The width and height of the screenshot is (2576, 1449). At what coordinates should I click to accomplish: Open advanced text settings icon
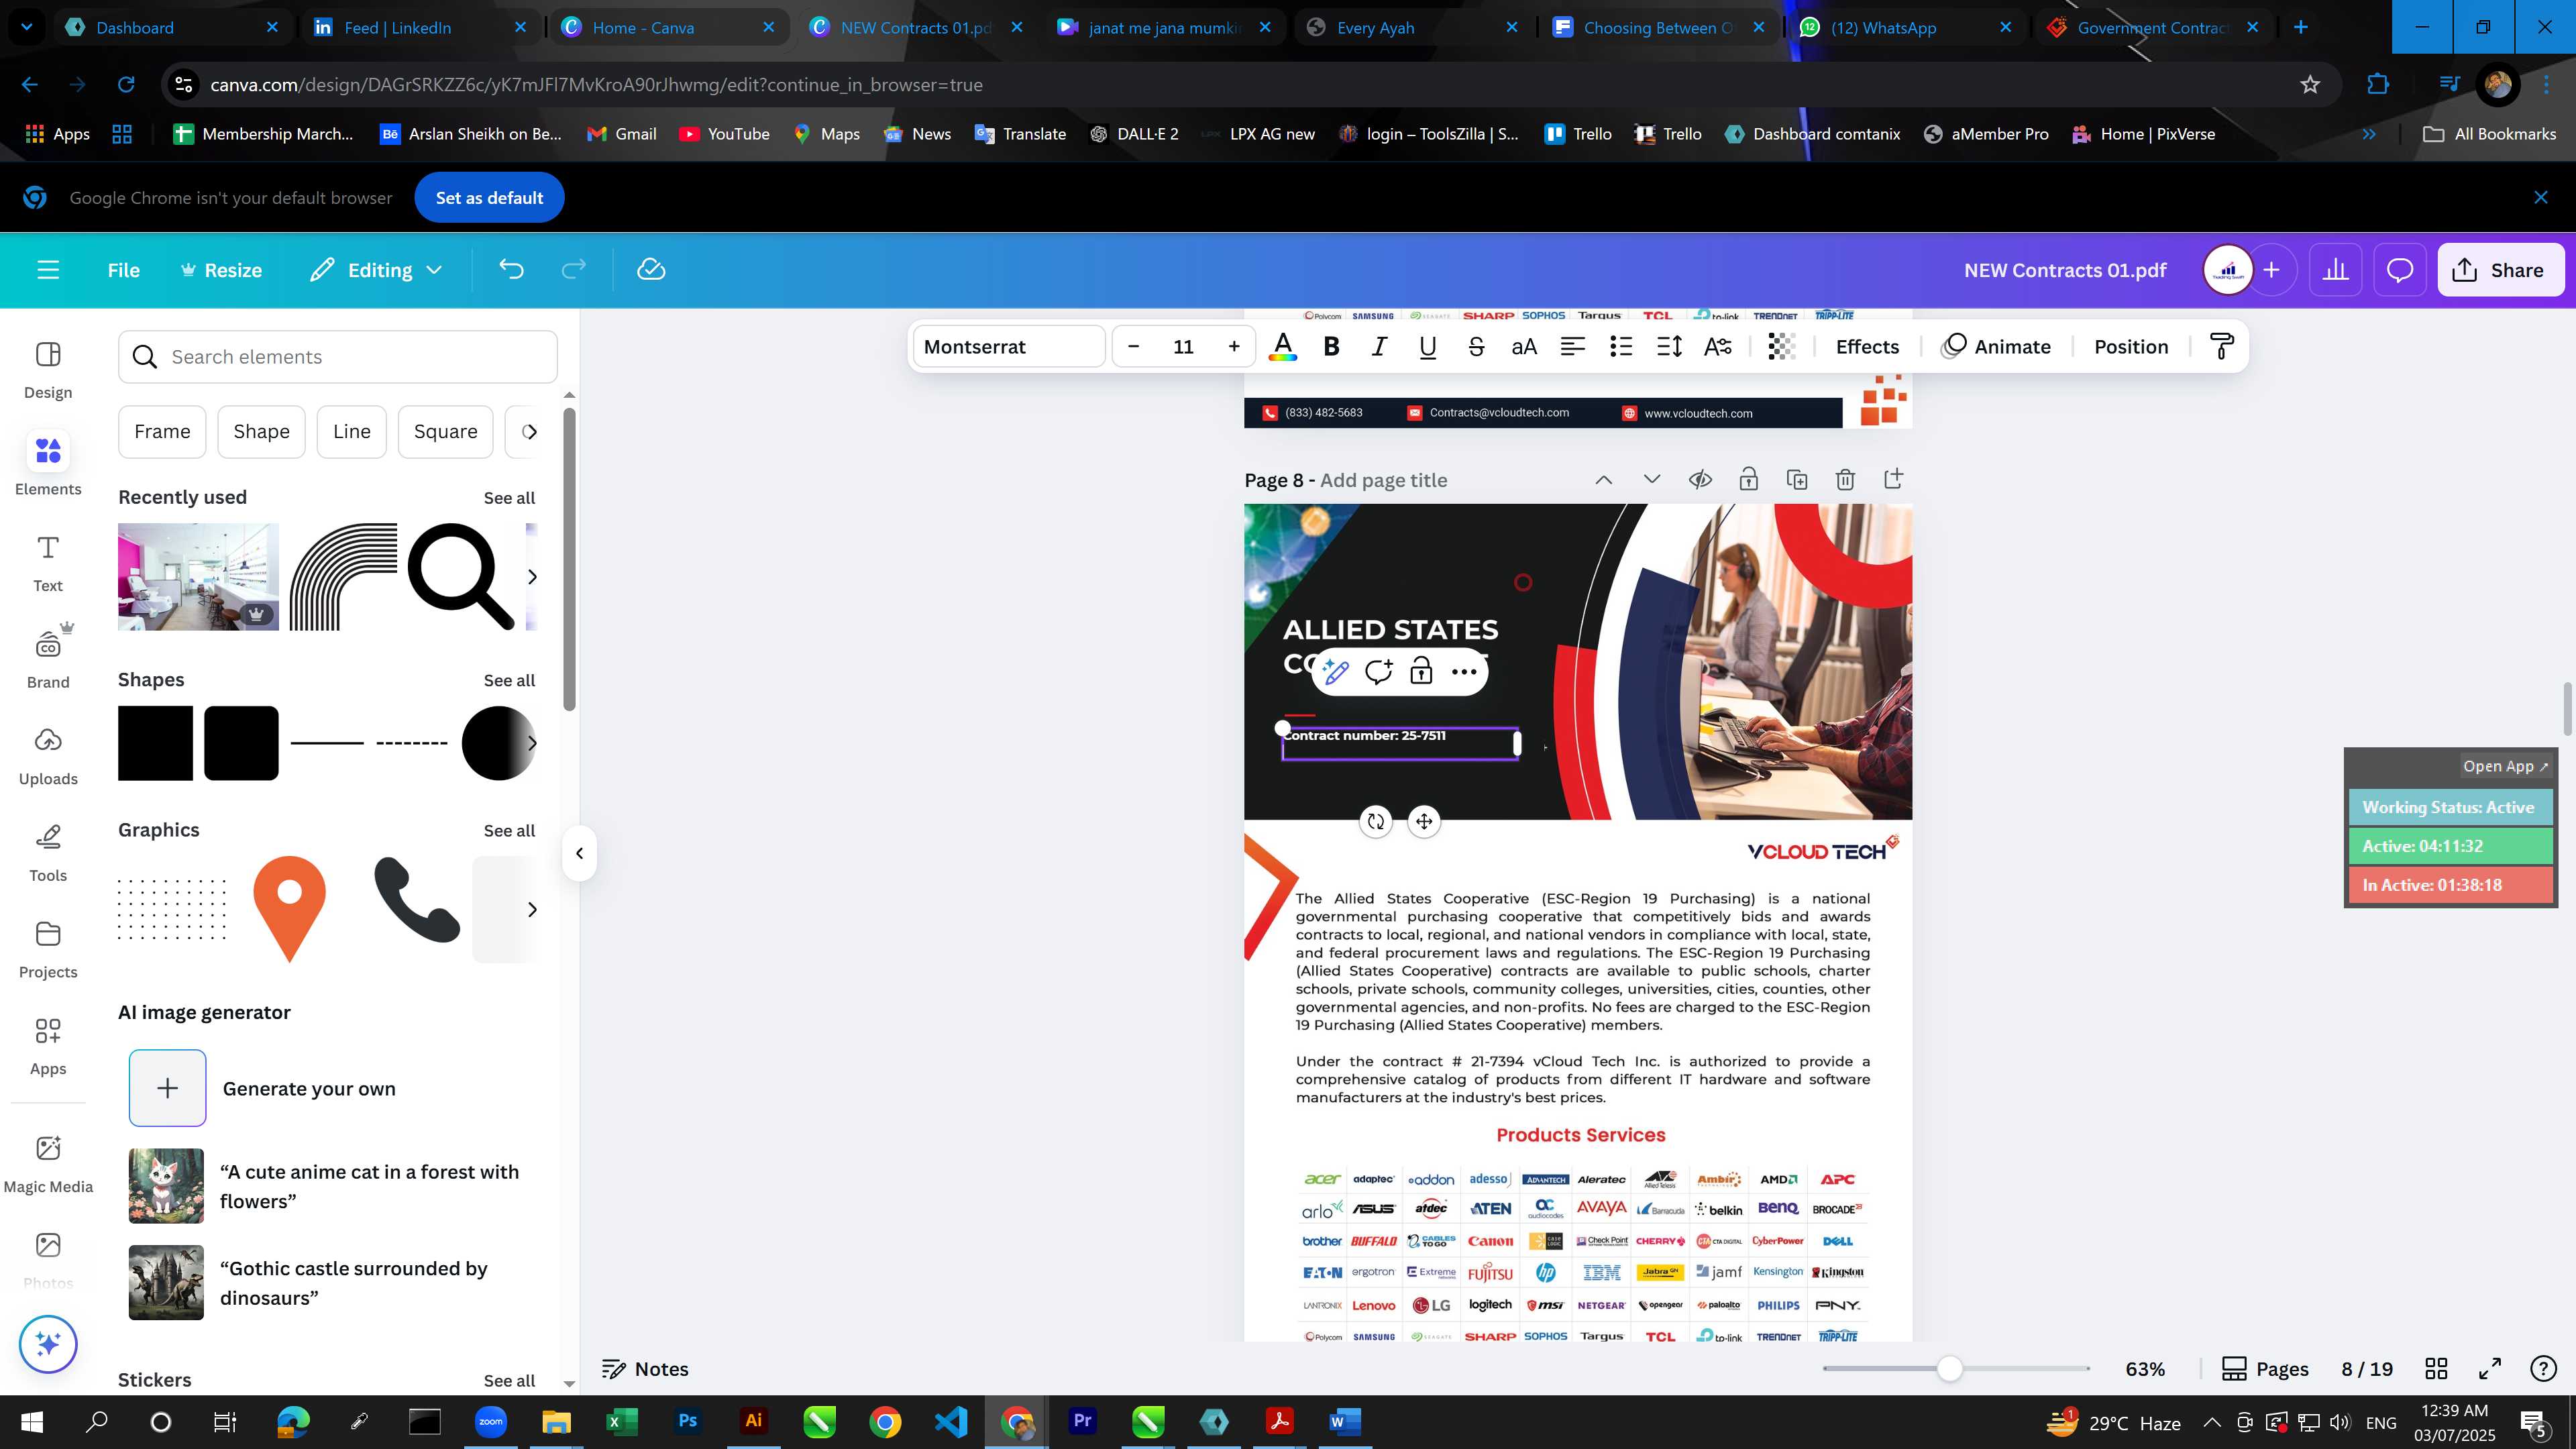click(1718, 347)
